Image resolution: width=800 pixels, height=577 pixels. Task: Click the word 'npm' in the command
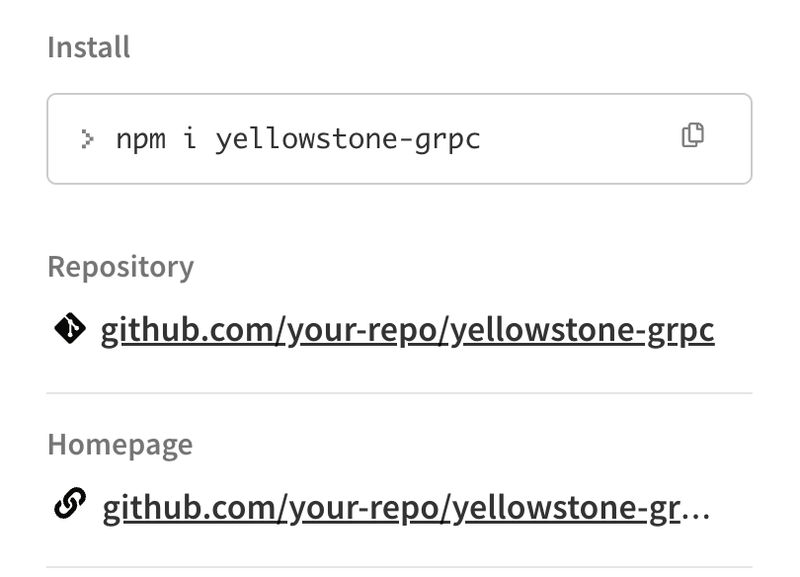(141, 140)
